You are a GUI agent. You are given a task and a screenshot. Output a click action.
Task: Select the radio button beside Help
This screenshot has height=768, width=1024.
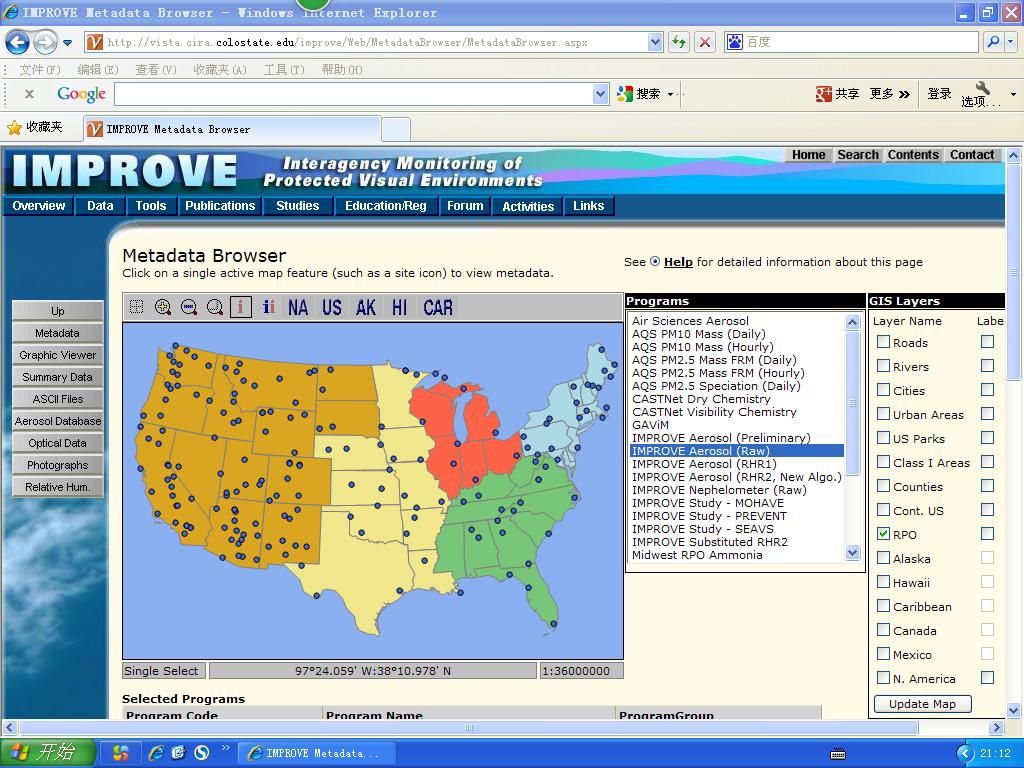(655, 262)
